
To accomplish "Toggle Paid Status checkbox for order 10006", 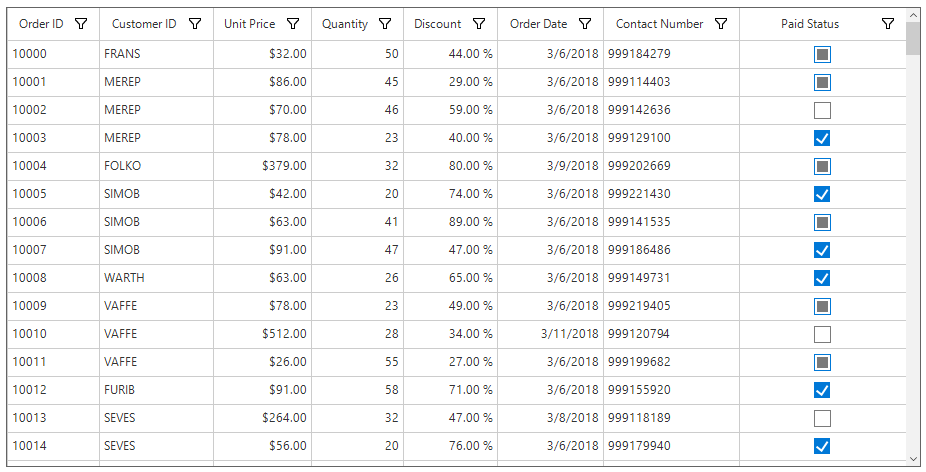I will click(x=822, y=223).
